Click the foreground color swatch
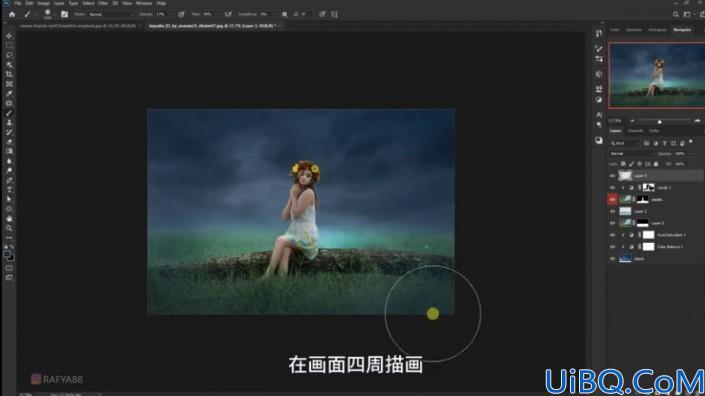705x396 pixels. 7,254
